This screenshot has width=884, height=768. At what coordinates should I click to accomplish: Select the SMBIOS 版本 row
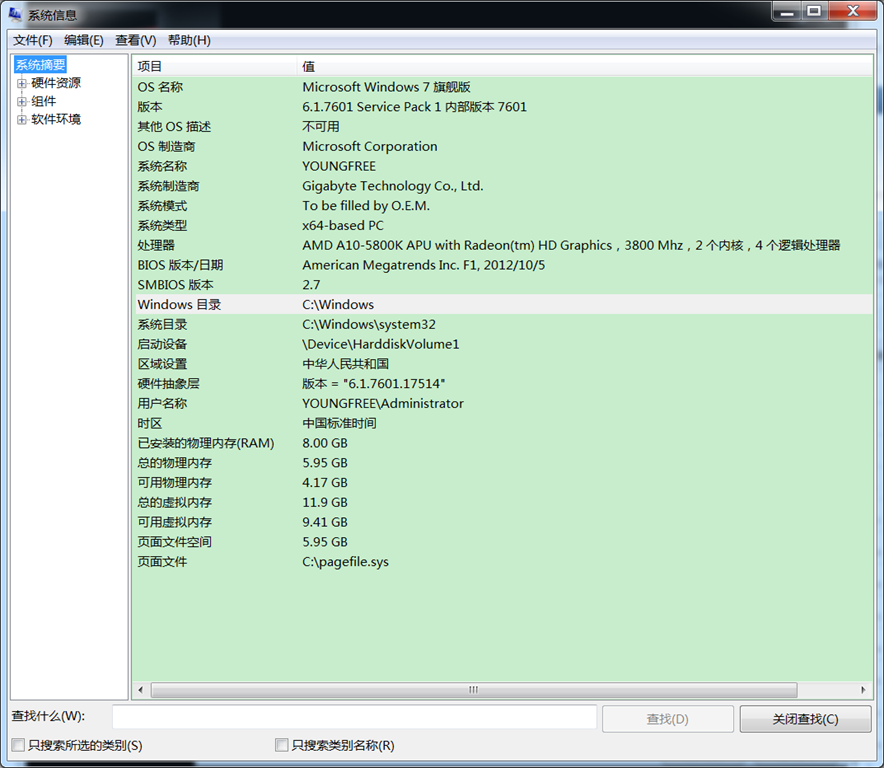point(503,285)
